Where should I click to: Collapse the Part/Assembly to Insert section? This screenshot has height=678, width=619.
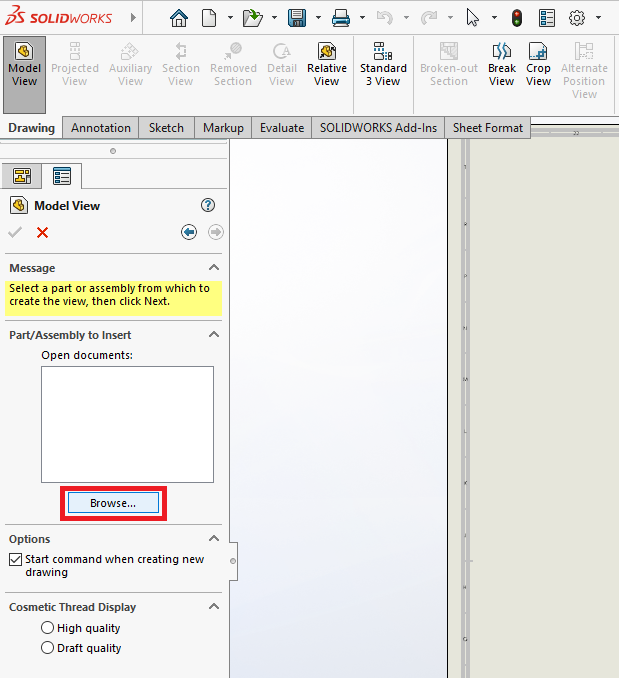(x=214, y=335)
